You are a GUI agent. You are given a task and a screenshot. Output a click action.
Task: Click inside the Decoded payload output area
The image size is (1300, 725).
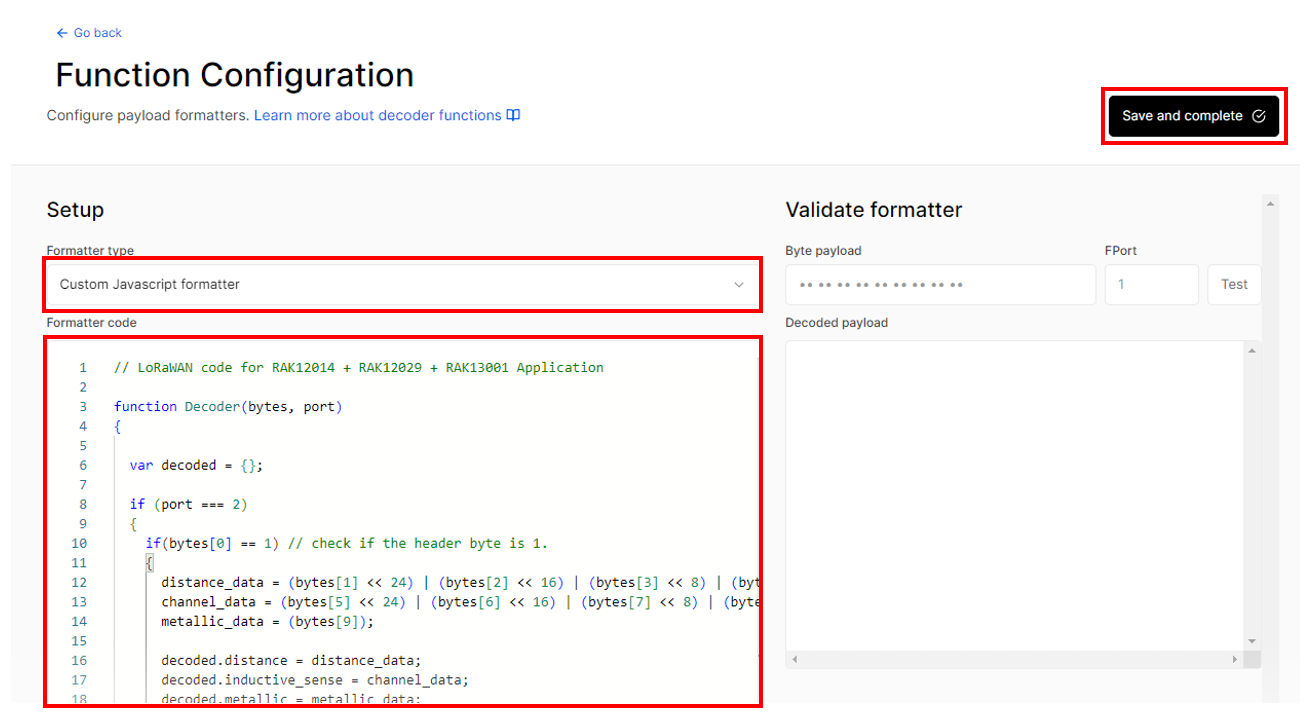[x=1015, y=495]
